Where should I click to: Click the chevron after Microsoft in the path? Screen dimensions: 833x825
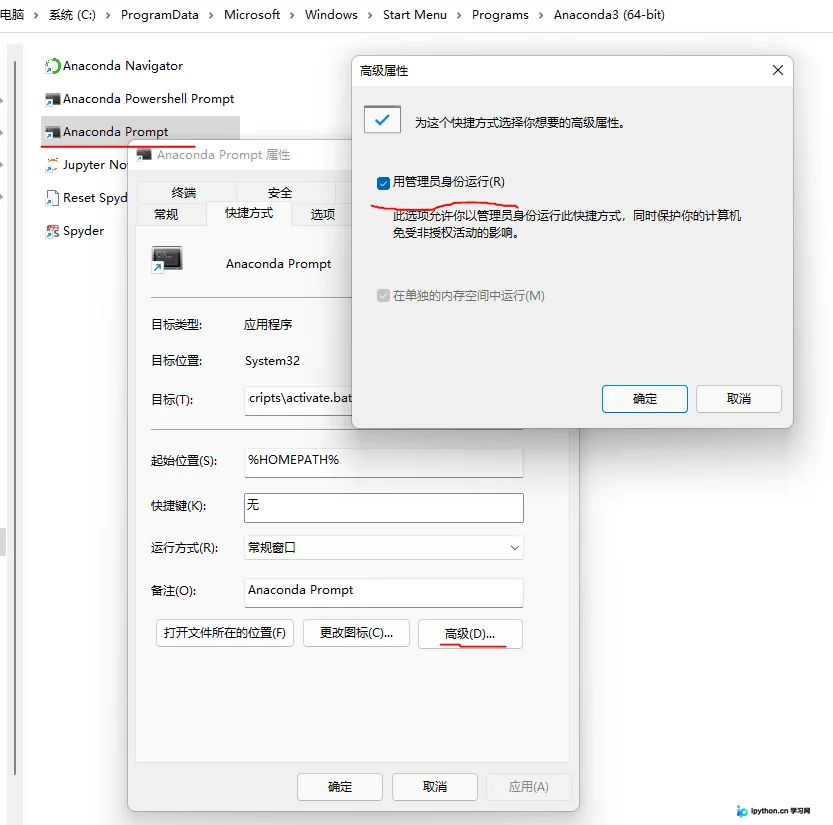[x=292, y=15]
